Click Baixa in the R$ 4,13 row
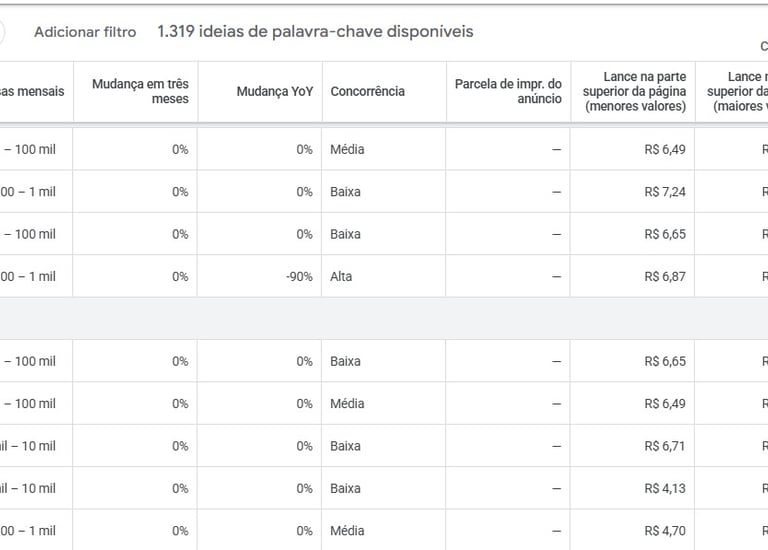The height and width of the screenshot is (550, 768). click(345, 488)
